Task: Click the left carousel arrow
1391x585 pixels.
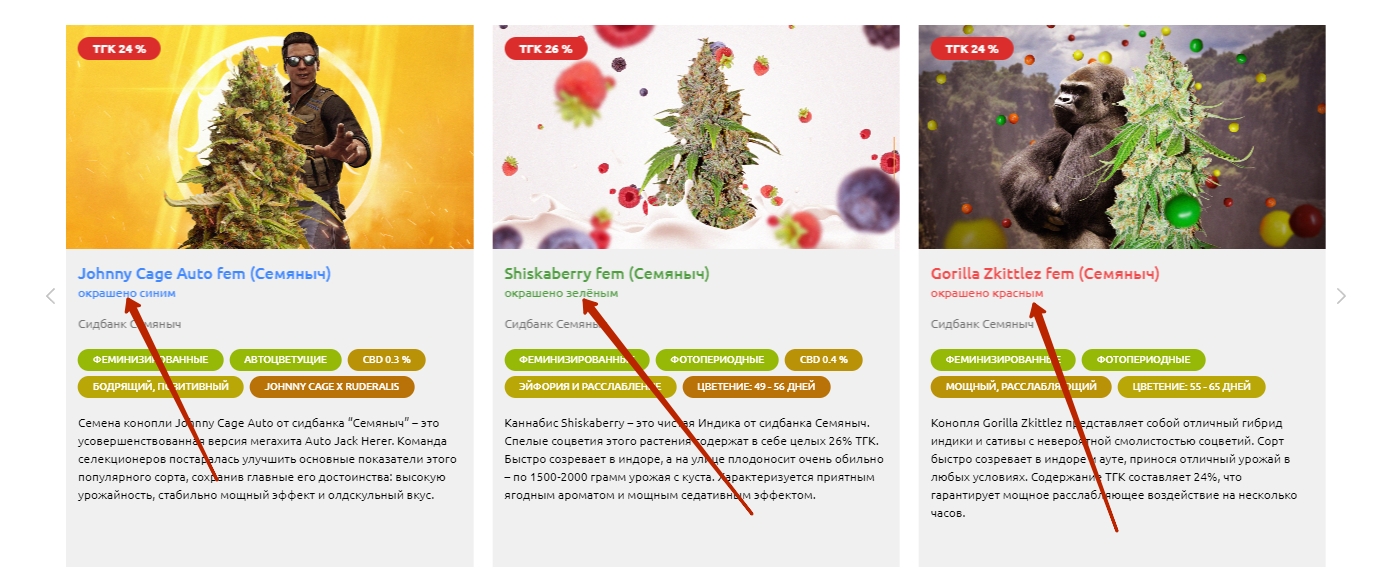Action: pyautogui.click(x=50, y=296)
